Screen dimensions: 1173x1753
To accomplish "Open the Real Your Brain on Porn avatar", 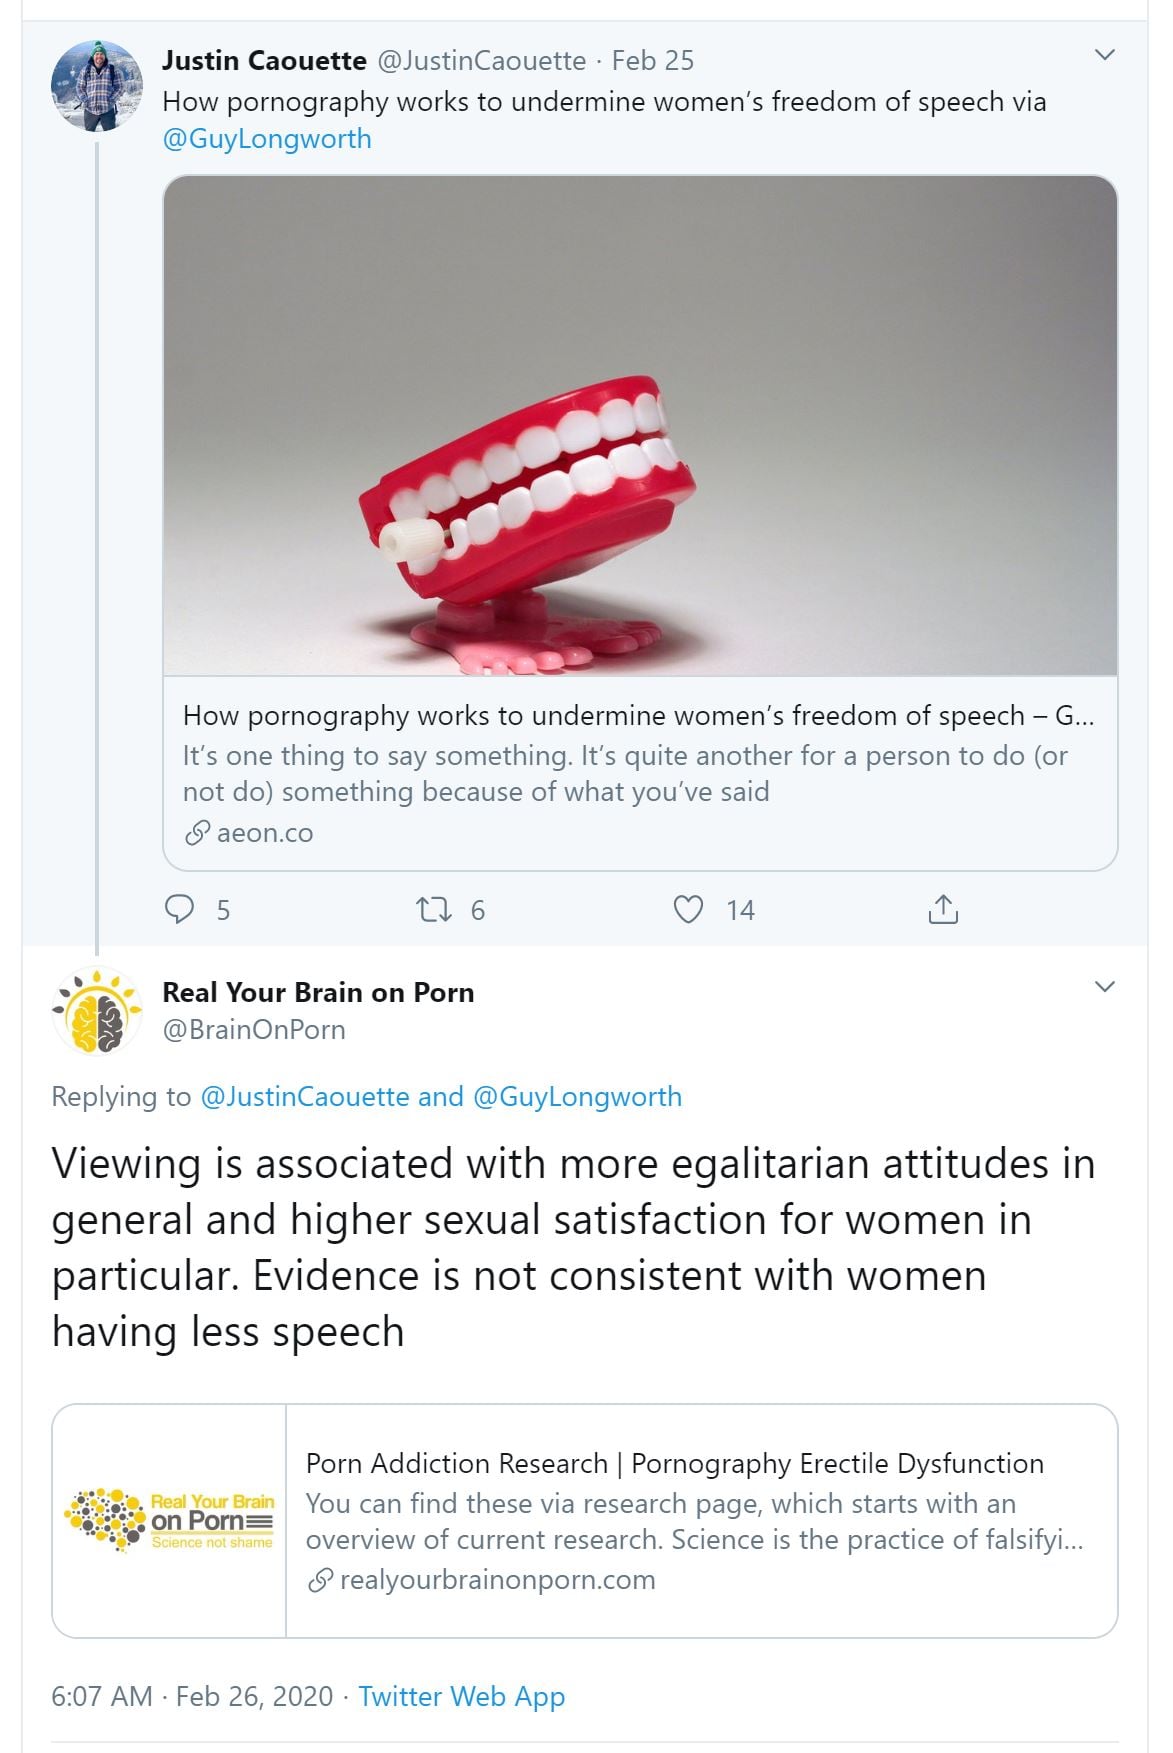I will (97, 1011).
